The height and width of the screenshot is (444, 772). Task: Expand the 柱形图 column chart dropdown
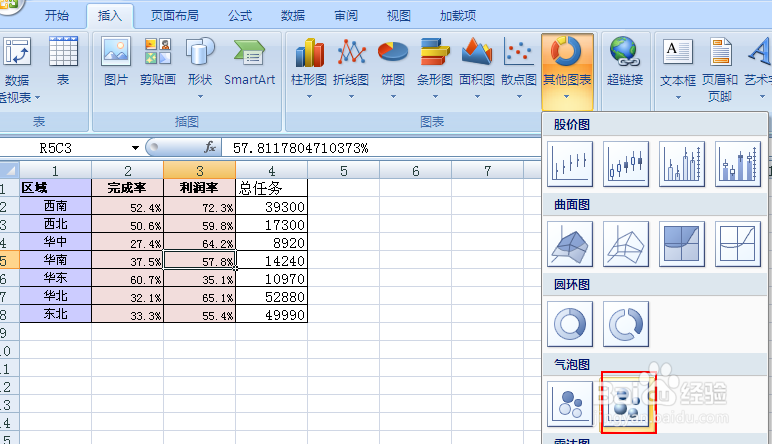tap(309, 68)
